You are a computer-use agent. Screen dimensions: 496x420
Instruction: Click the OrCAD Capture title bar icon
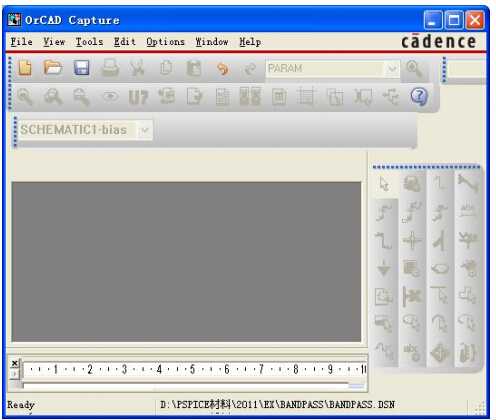click(15, 20)
